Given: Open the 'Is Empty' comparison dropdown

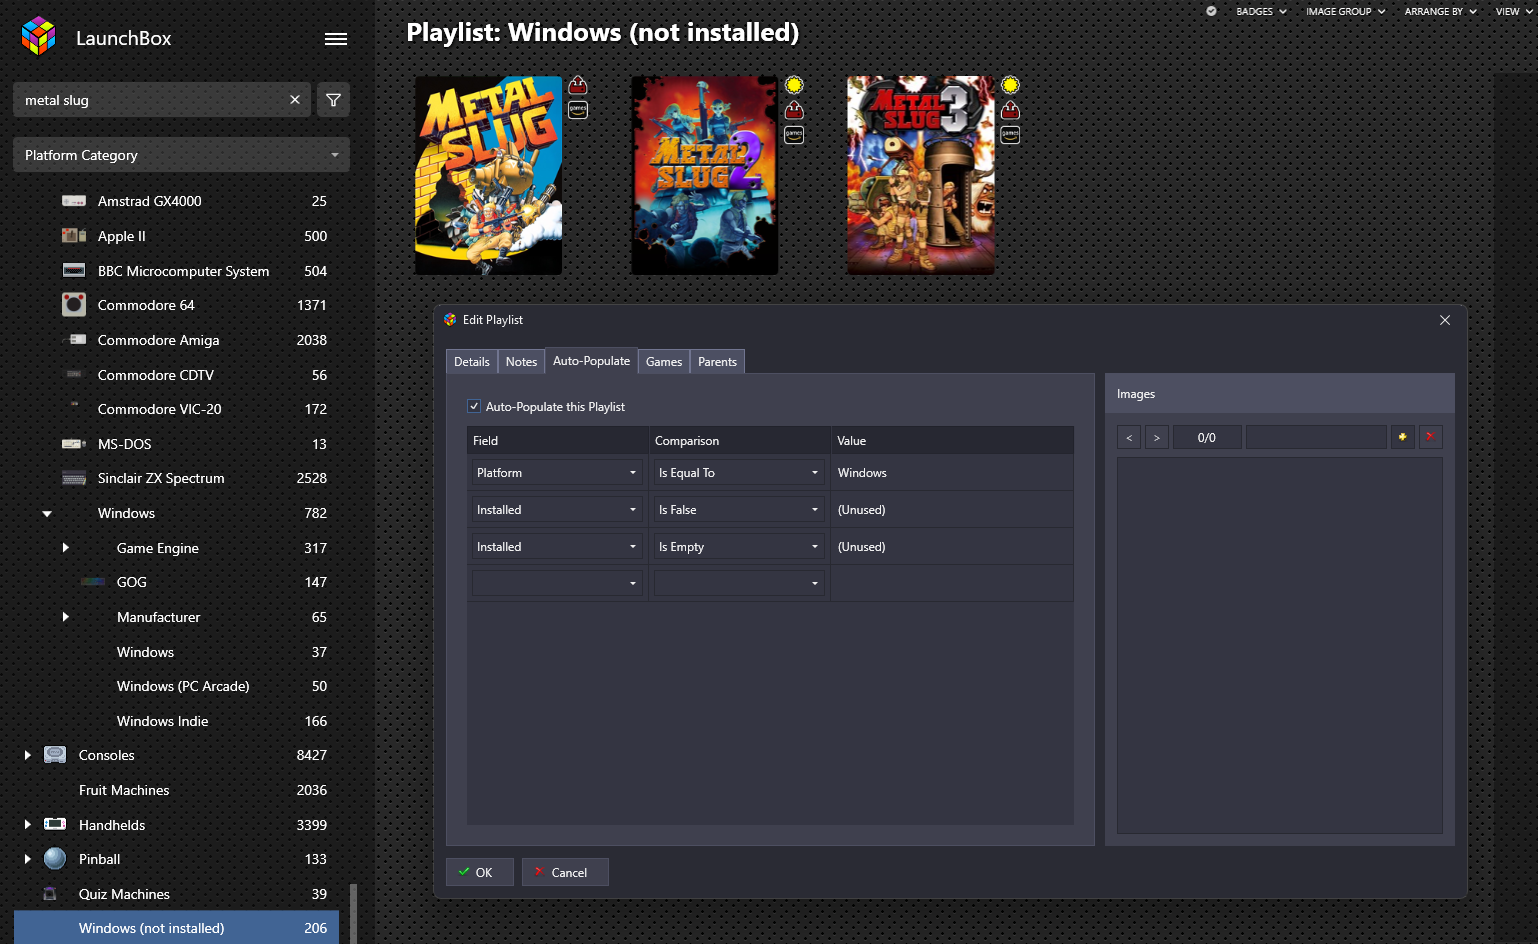Looking at the screenshot, I should click(738, 546).
